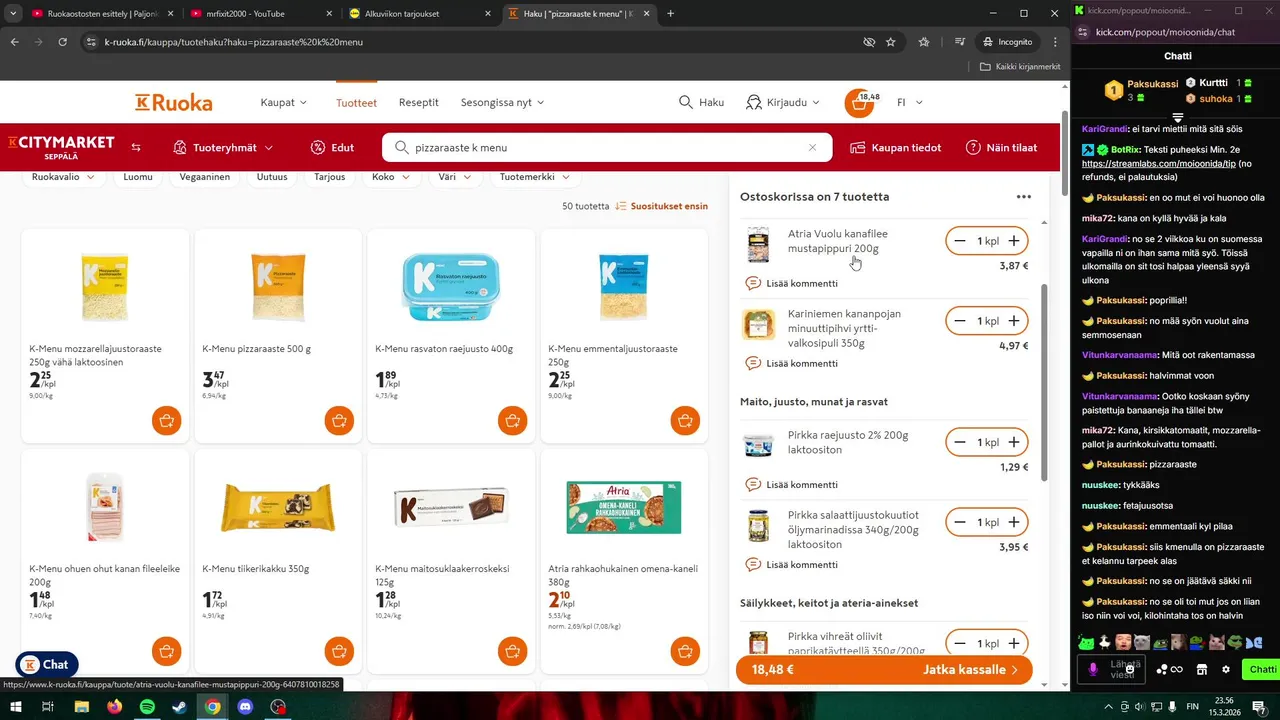Toggle the Vegaaninen filter chip
The height and width of the screenshot is (720, 1280).
205,177
